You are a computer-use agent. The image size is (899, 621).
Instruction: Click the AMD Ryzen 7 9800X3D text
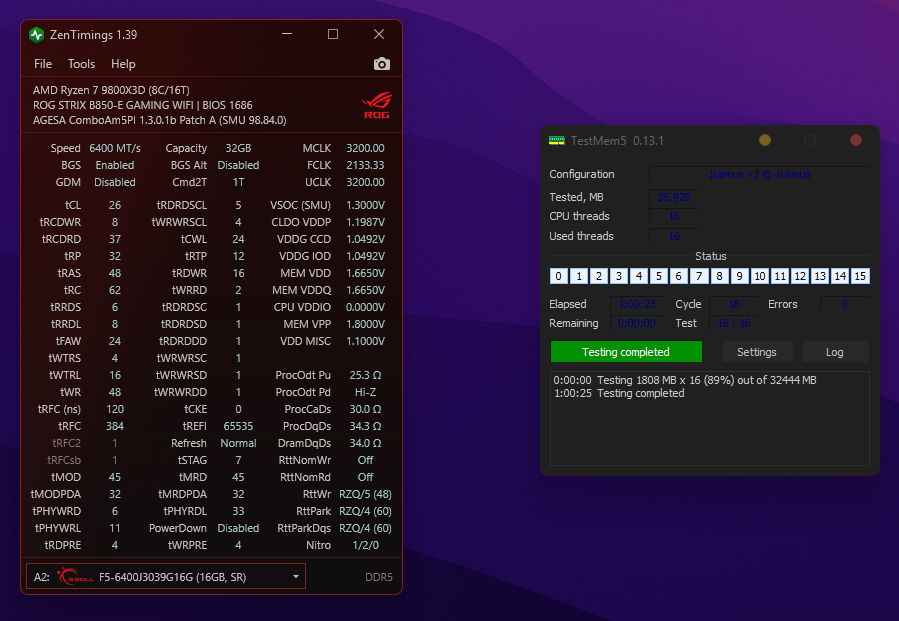click(111, 90)
